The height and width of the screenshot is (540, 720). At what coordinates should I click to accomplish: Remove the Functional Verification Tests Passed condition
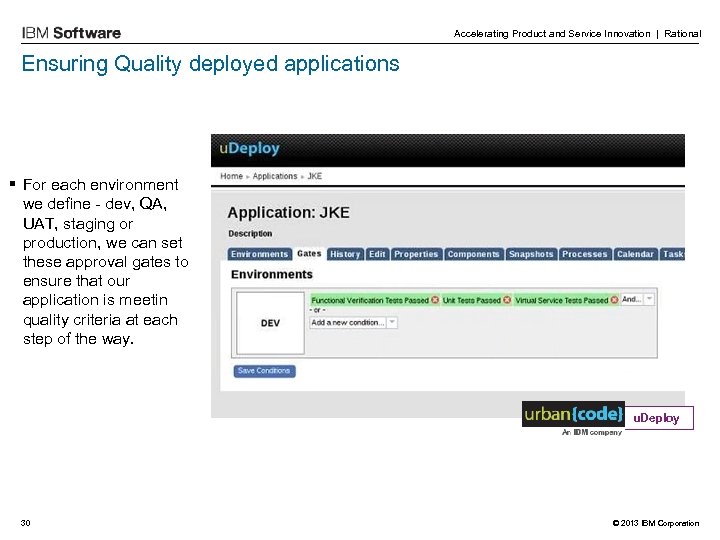[x=434, y=300]
